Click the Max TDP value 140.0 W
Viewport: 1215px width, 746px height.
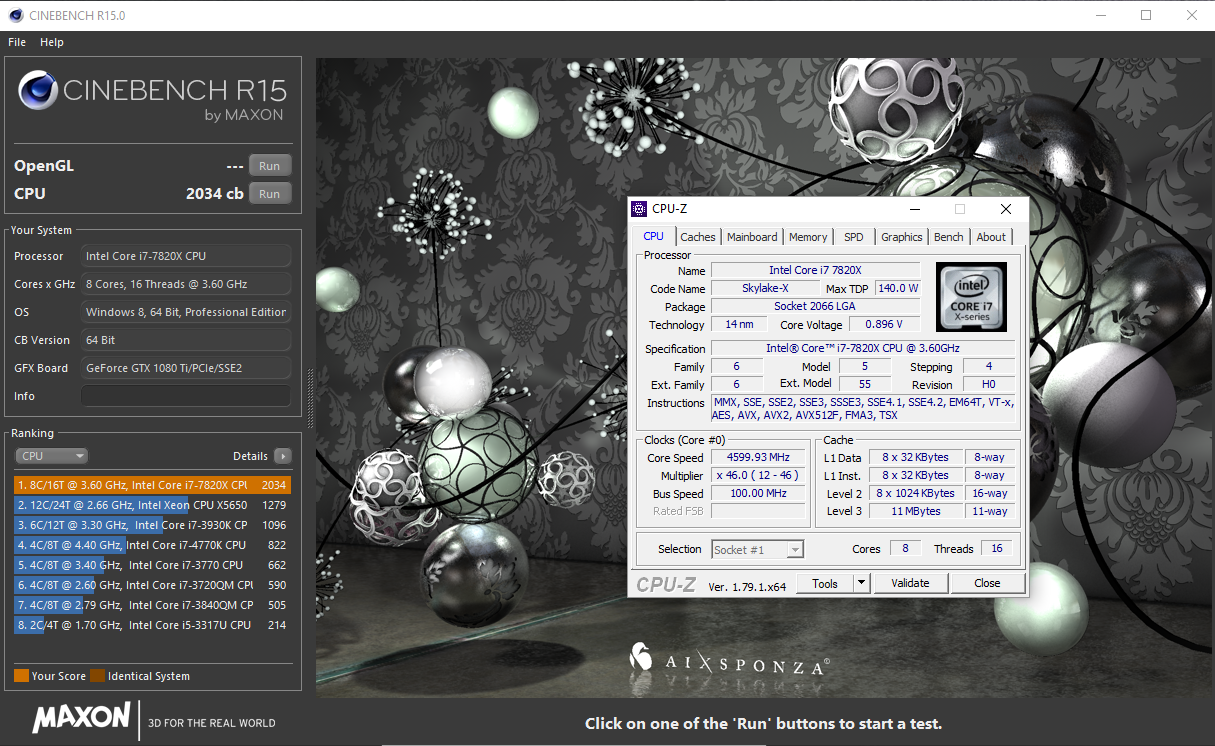898,288
